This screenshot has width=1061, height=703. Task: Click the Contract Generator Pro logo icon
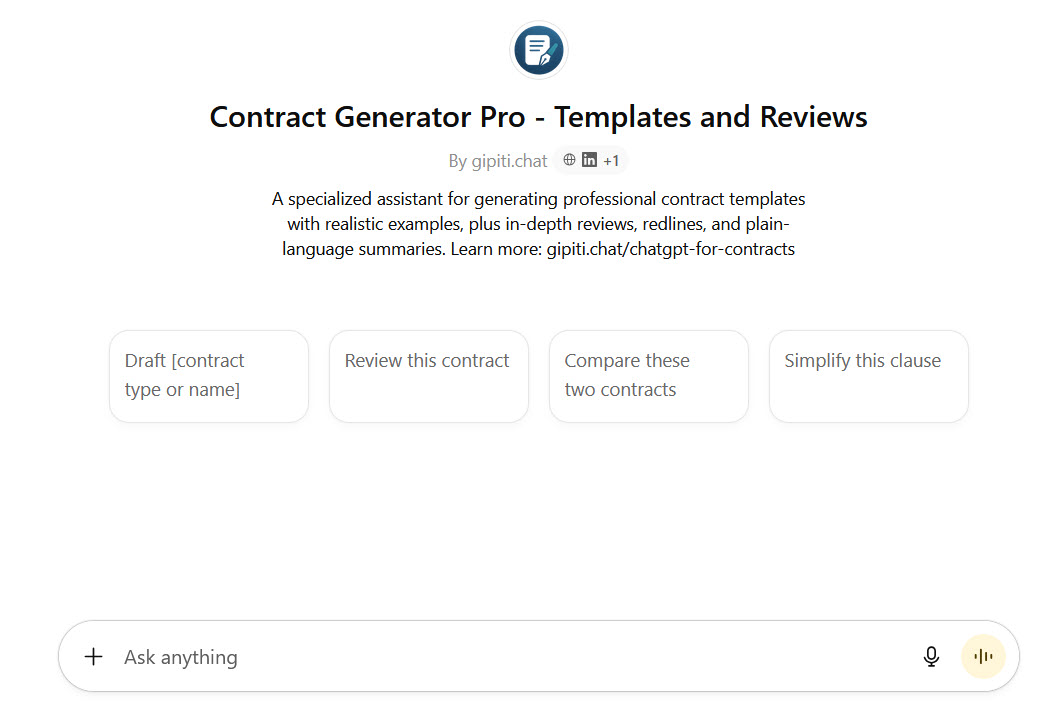[x=538, y=50]
